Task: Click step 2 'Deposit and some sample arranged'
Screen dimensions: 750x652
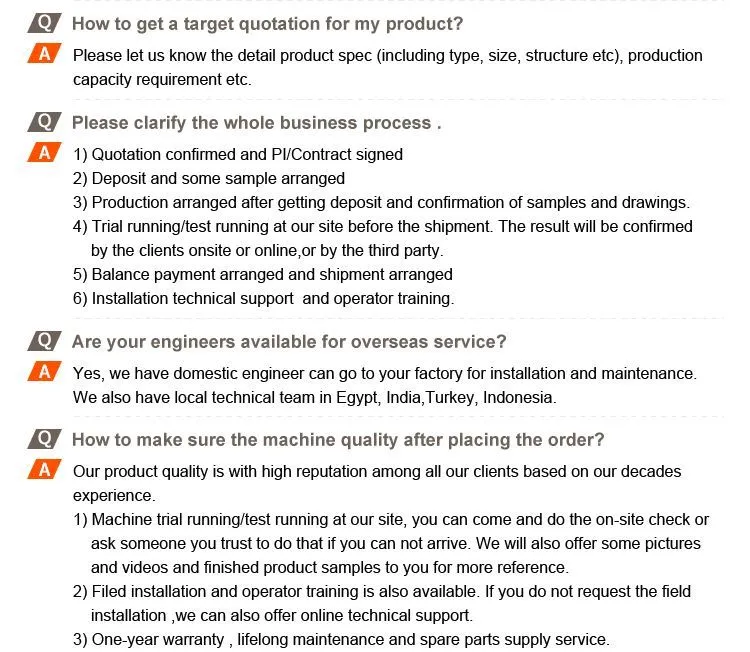Action: [209, 178]
